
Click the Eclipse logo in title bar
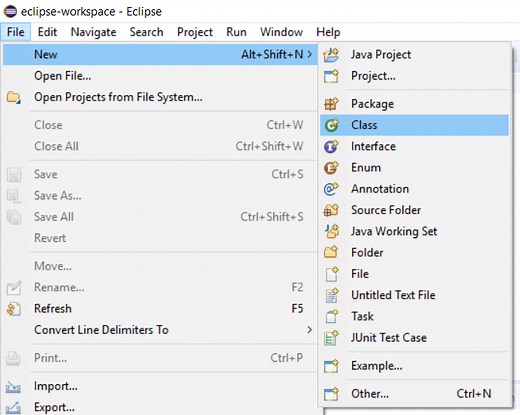(10, 11)
